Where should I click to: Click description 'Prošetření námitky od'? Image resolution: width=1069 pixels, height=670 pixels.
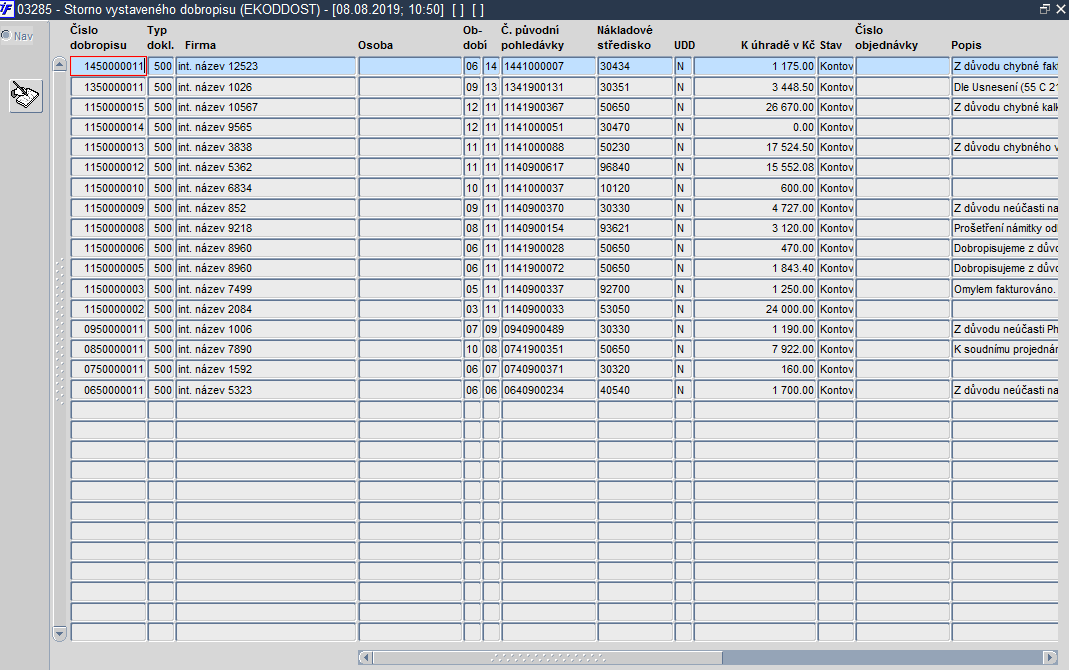(1005, 228)
